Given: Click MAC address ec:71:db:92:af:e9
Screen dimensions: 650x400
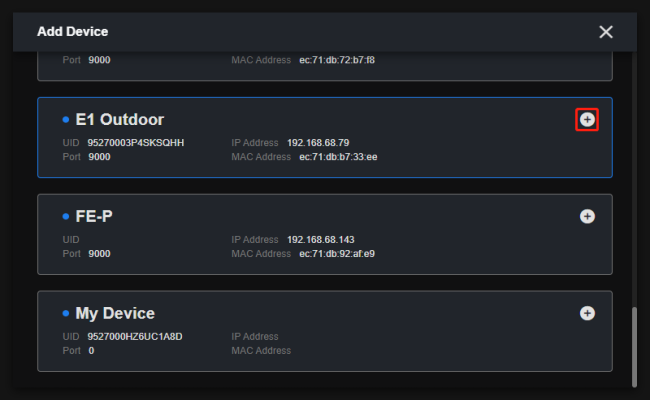Looking at the screenshot, I should [337, 254].
